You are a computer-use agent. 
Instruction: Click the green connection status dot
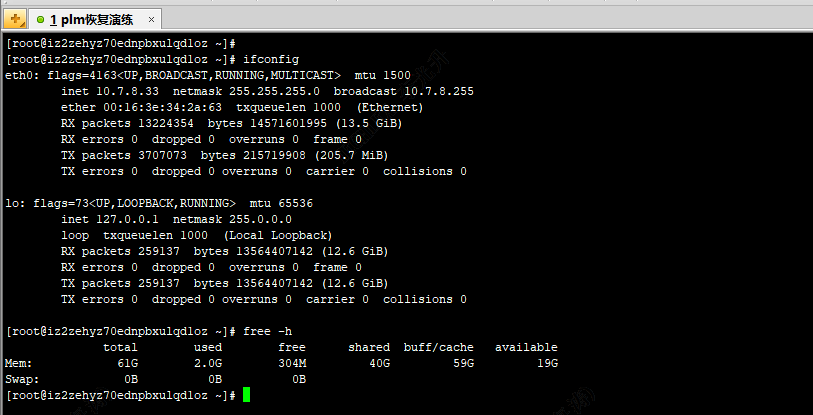click(x=41, y=20)
